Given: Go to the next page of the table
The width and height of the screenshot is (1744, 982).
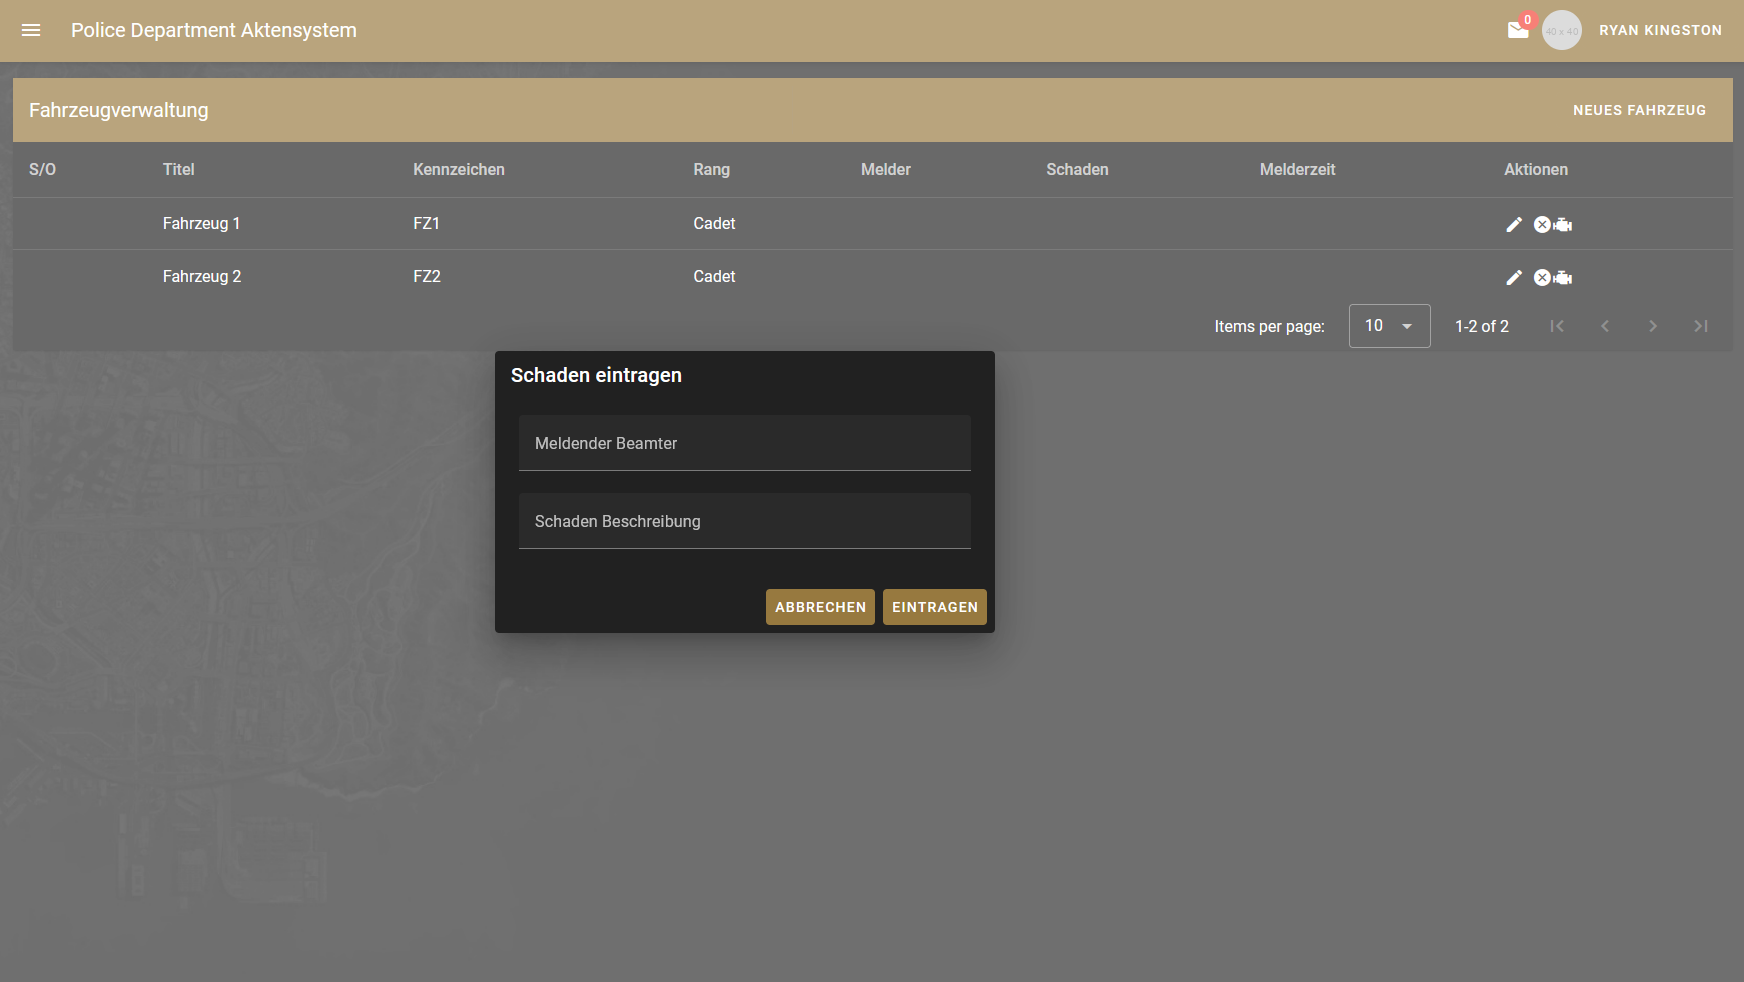Looking at the screenshot, I should click(1653, 326).
